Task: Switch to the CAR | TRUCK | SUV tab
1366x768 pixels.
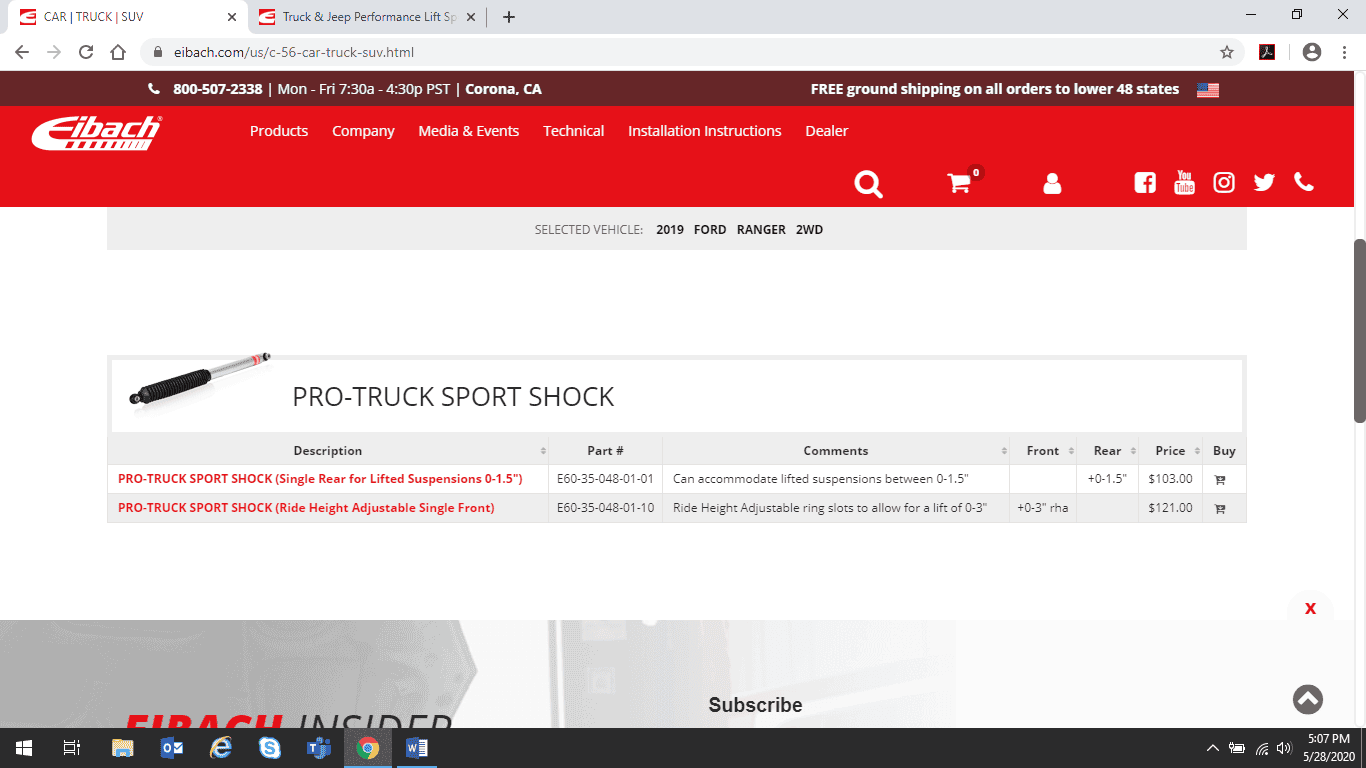Action: (128, 17)
